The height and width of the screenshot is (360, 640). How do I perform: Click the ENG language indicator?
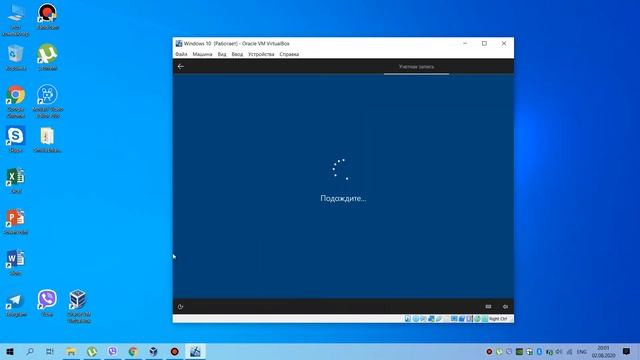click(582, 352)
